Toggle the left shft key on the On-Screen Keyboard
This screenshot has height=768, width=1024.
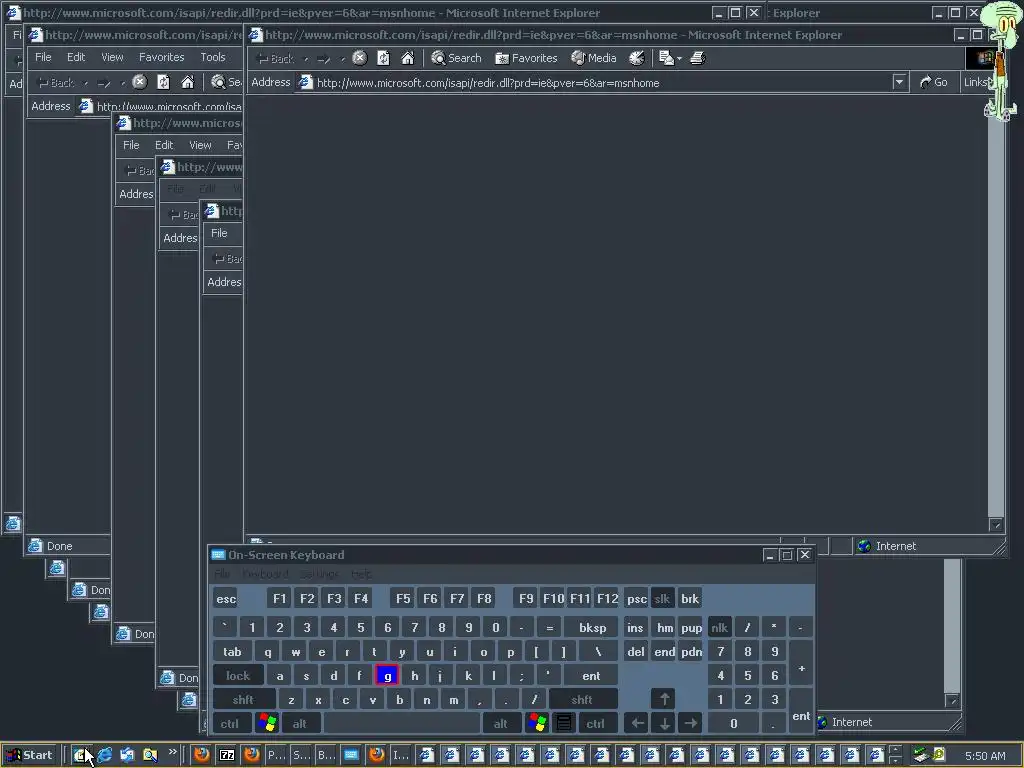[243, 699]
